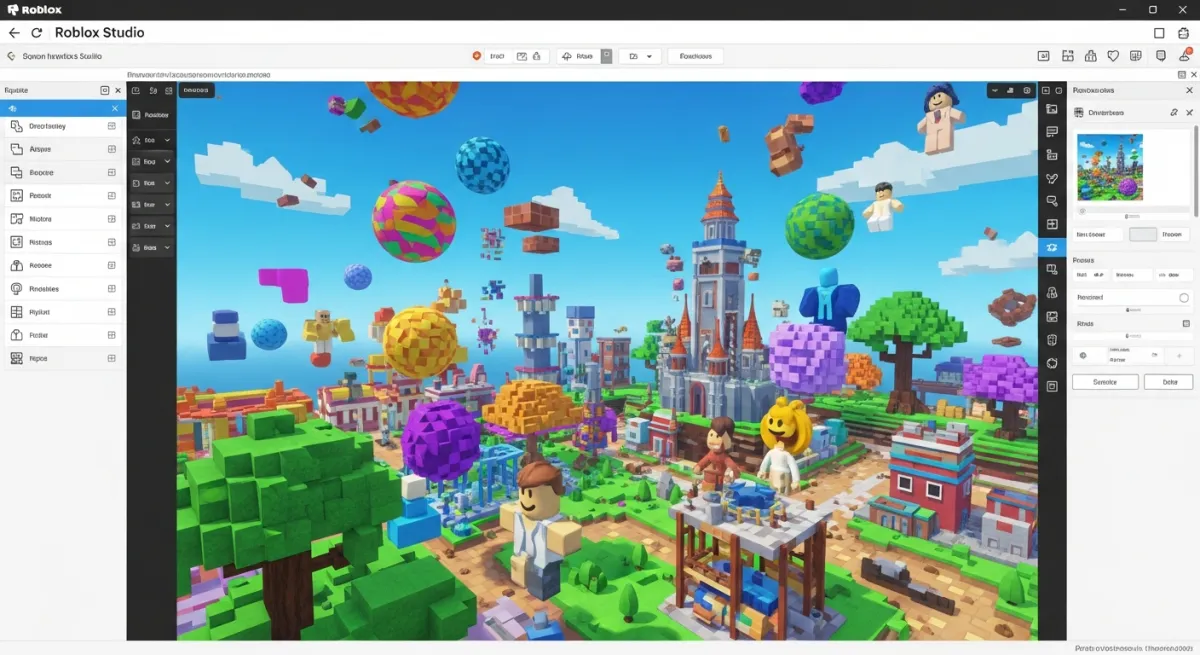Click the right button at properties panel bottom
The width and height of the screenshot is (1200, 655).
point(1169,382)
